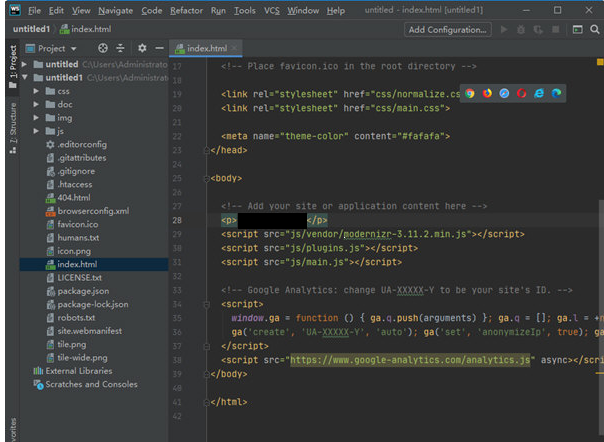
Task: Open preview in Edge browser icon
Action: 556,93
